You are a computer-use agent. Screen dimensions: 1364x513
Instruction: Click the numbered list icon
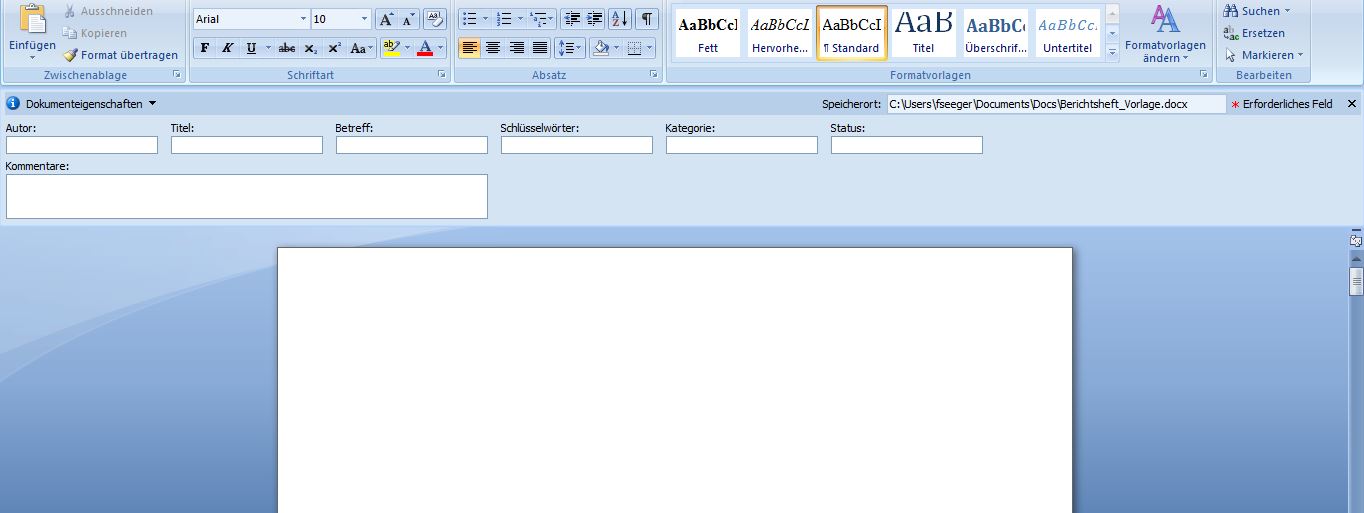tap(504, 19)
